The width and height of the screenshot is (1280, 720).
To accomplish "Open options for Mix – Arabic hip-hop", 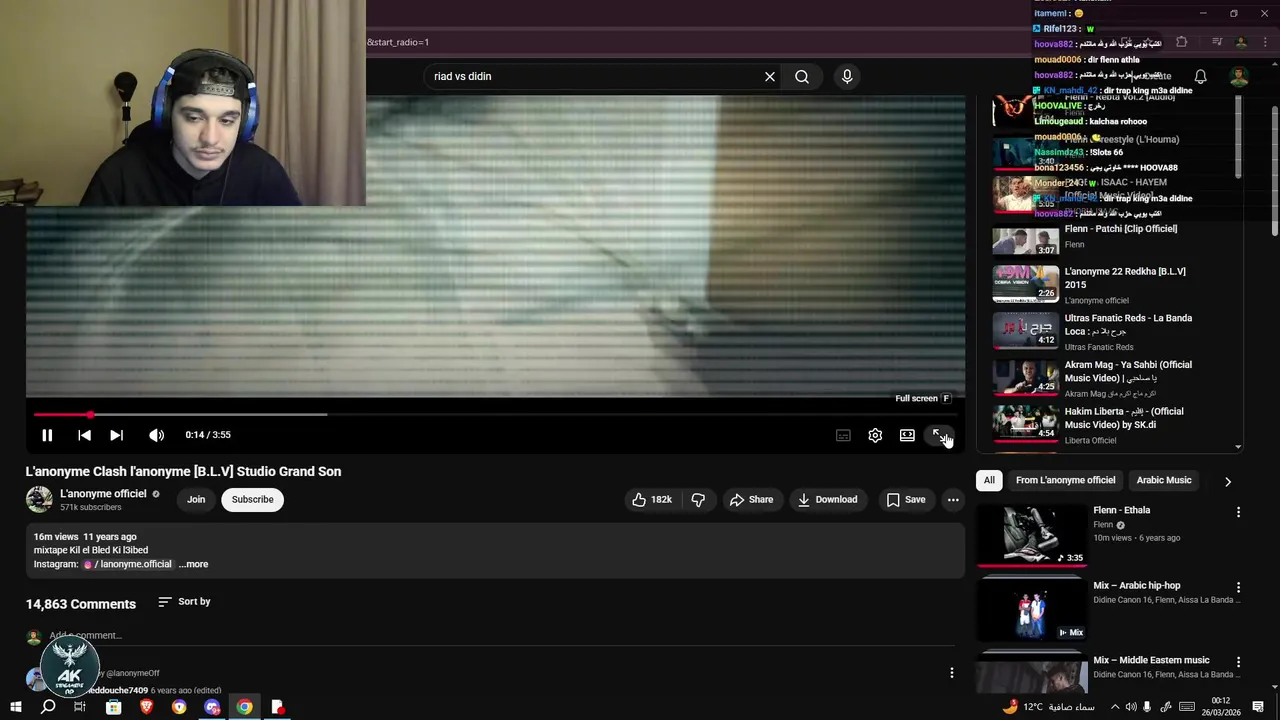I will click(1238, 588).
